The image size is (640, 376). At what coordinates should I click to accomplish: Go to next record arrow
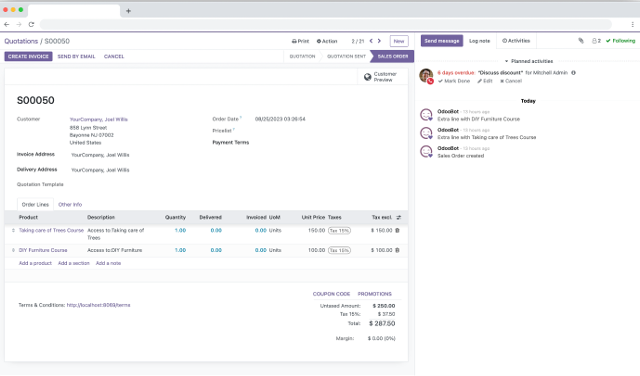pos(379,41)
